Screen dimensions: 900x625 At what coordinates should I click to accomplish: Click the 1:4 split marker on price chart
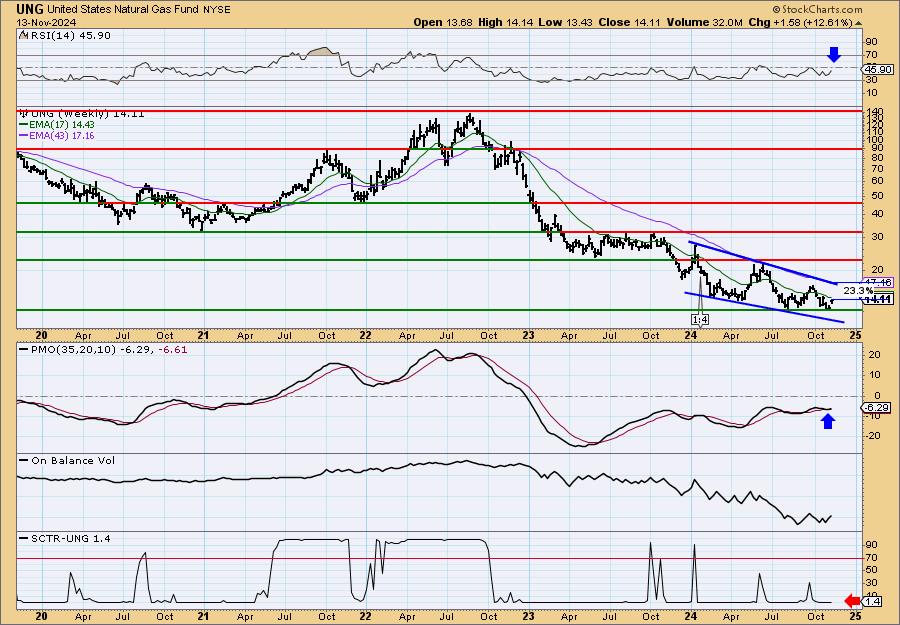pos(699,319)
